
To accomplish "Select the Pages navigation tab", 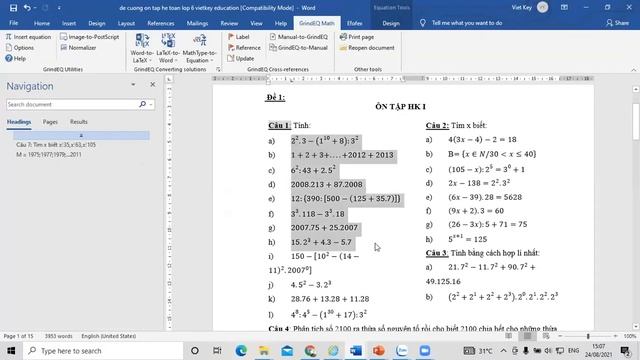I will coord(50,122).
